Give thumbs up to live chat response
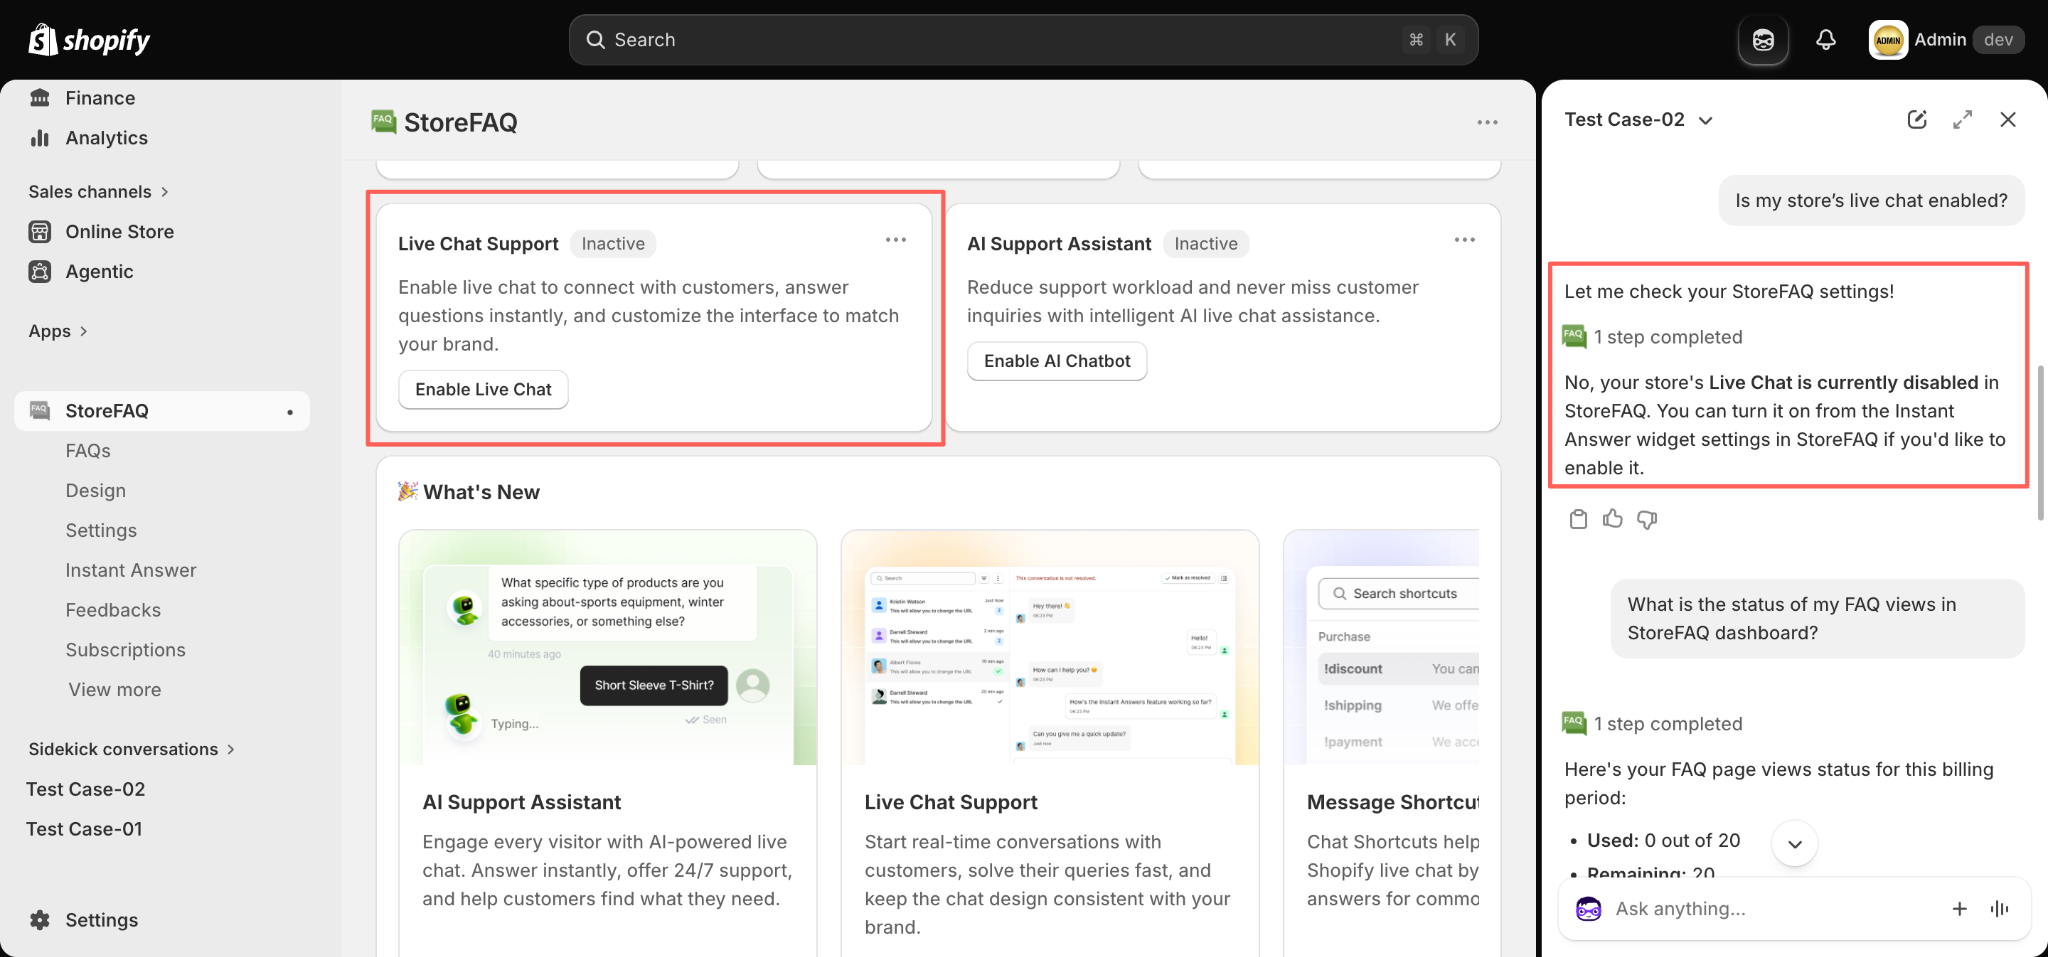Screen dimensions: 2048x957 pos(1613,519)
